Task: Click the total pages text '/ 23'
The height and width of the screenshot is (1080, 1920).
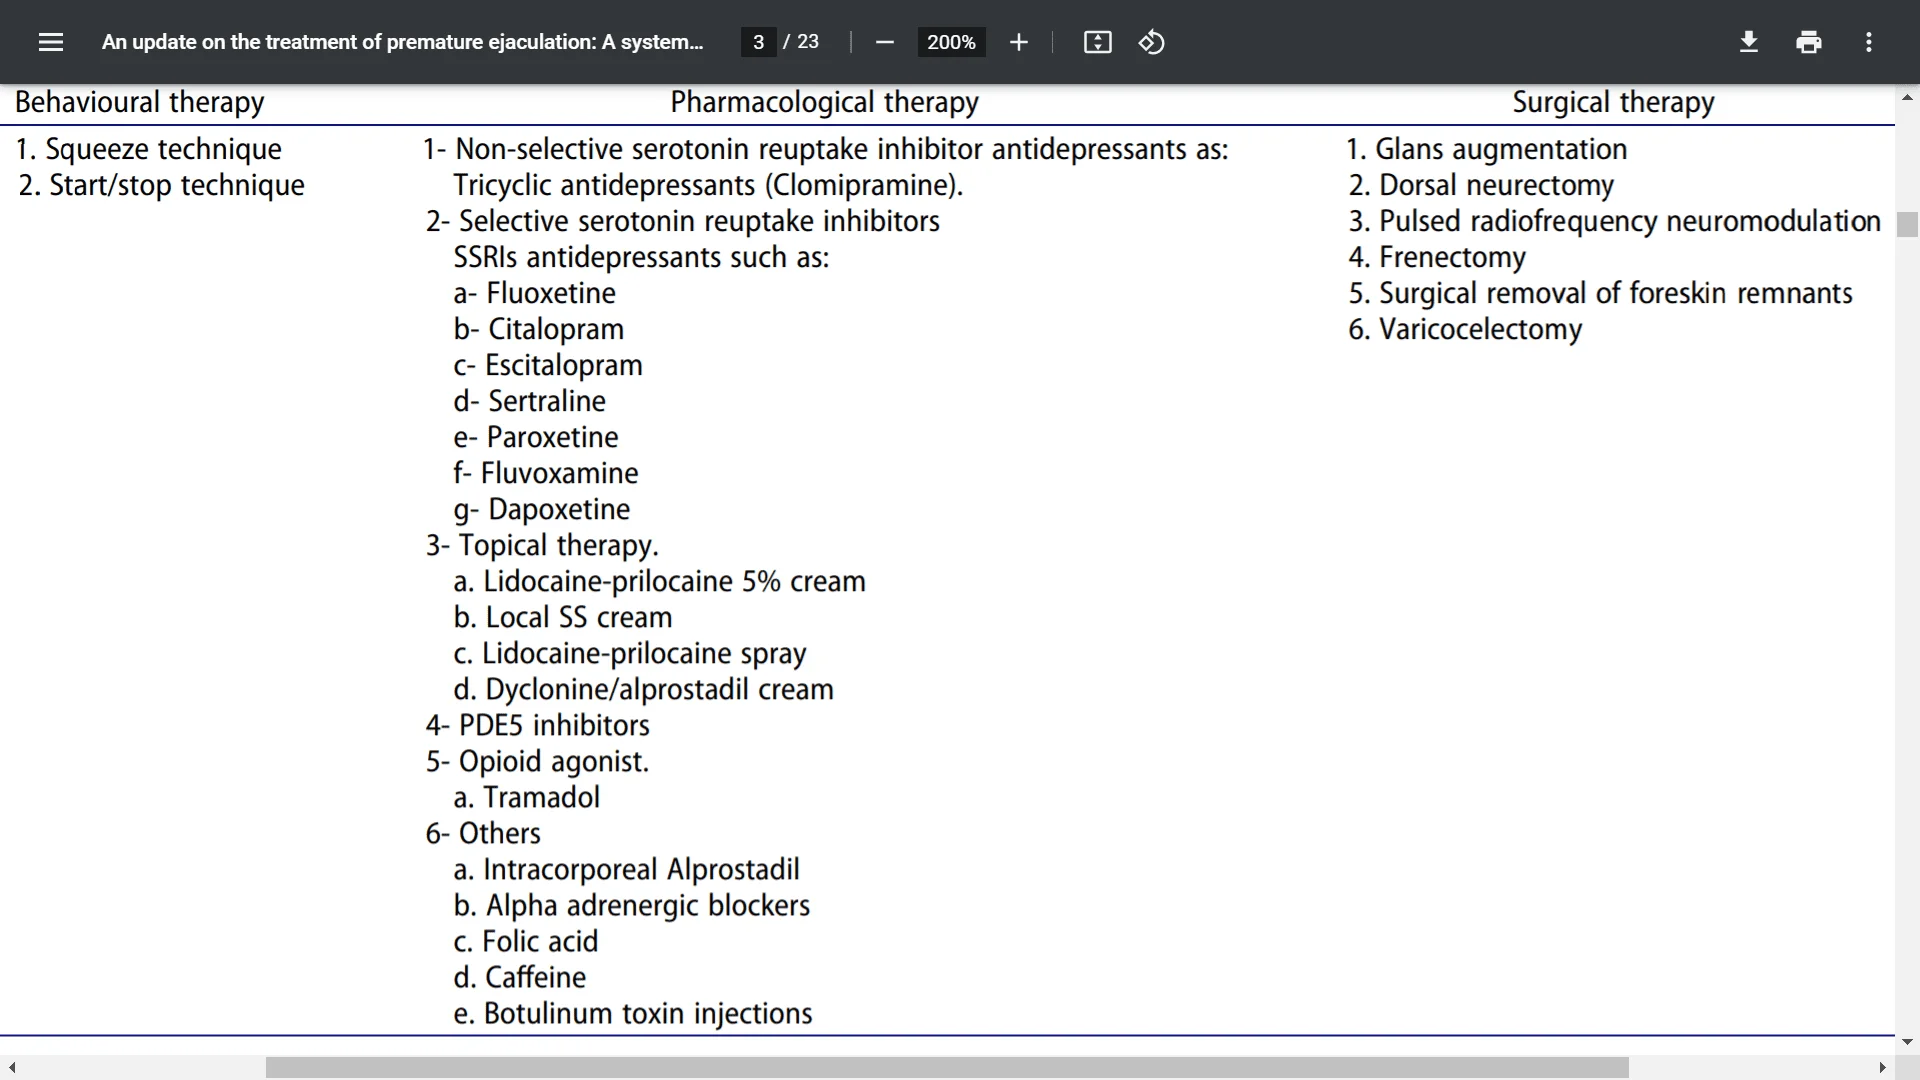Action: tap(801, 42)
